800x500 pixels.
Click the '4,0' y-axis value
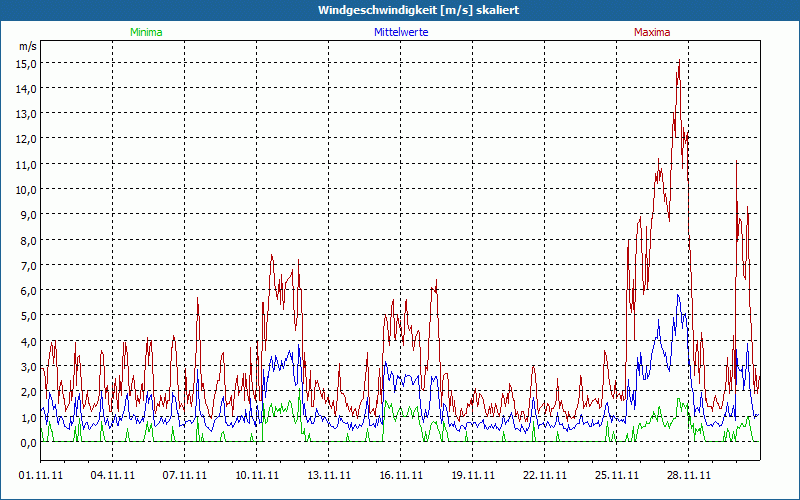point(28,341)
